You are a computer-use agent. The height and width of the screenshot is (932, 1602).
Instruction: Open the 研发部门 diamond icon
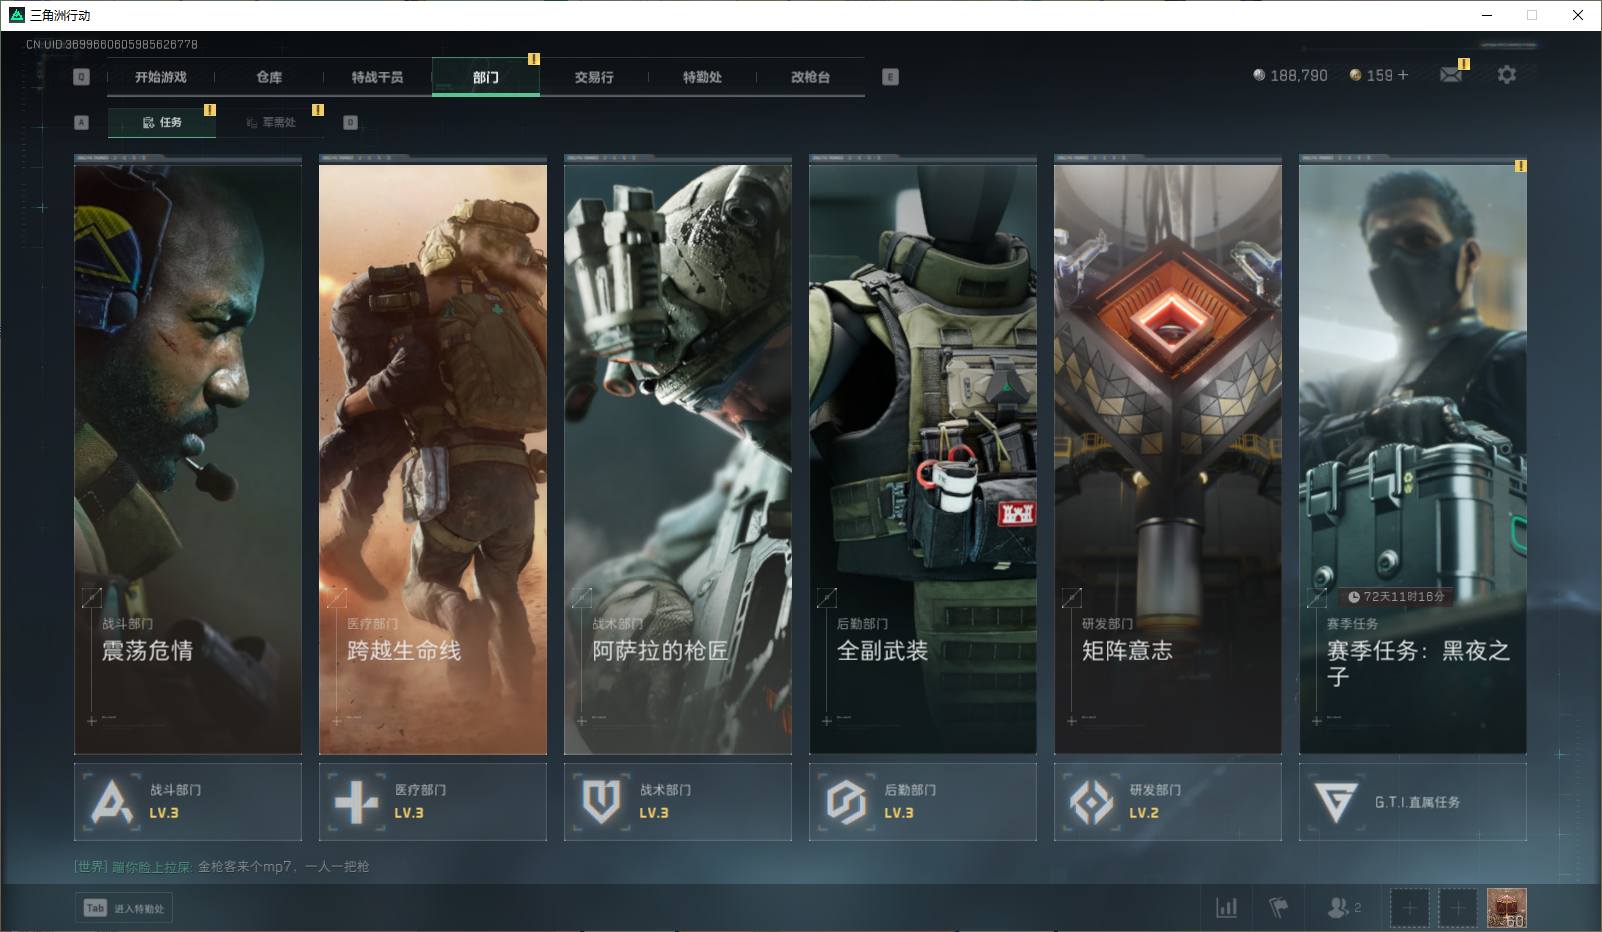point(1091,802)
